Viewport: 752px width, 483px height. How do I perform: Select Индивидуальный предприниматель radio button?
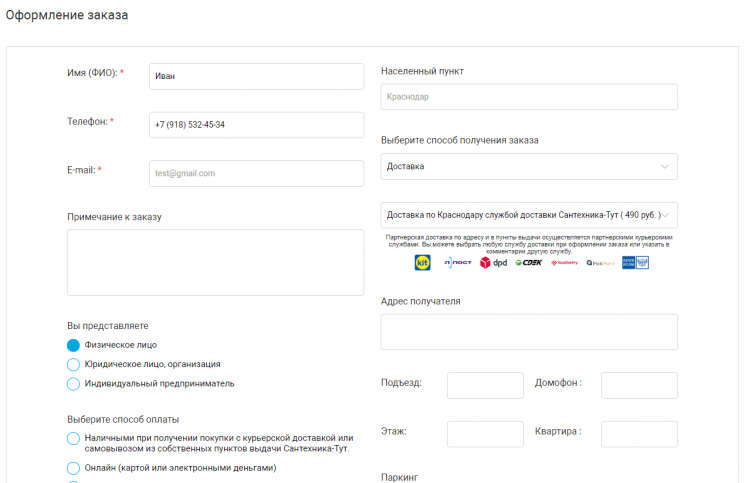pos(73,384)
